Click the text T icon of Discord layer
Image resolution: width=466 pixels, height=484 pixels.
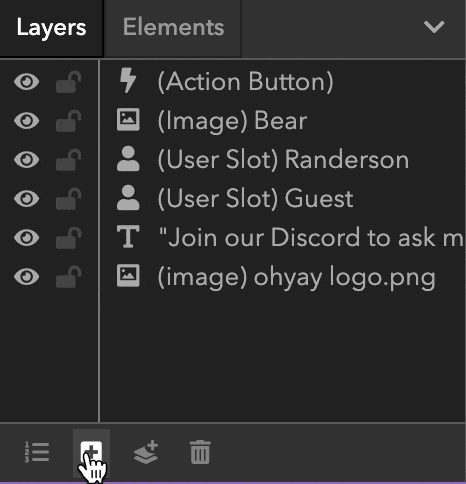pos(128,236)
